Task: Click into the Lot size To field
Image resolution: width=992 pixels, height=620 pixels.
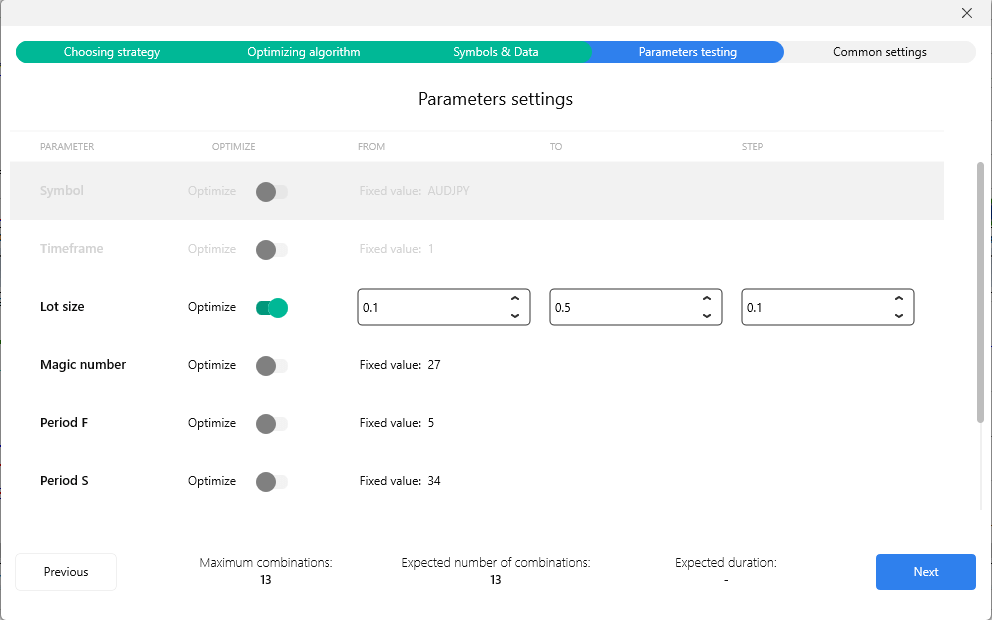Action: click(620, 308)
